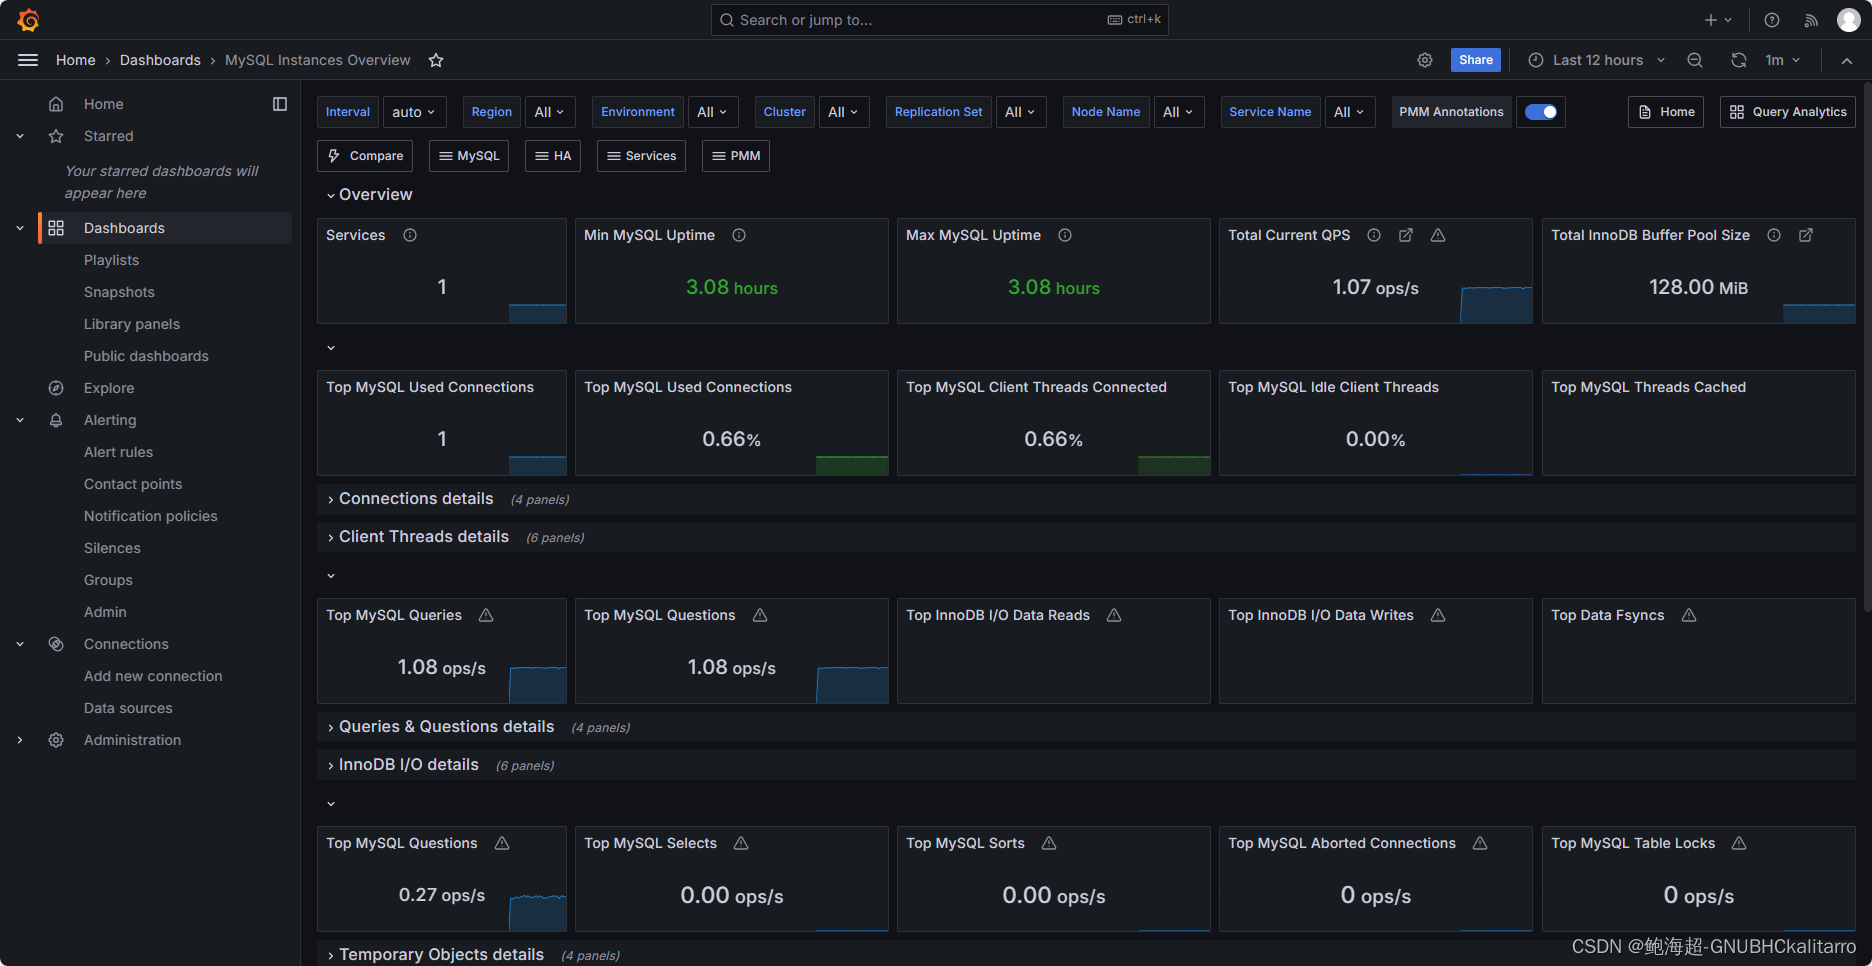Open the Last 12 hours time picker
Viewport: 1872px width, 966px height.
[x=1597, y=60]
